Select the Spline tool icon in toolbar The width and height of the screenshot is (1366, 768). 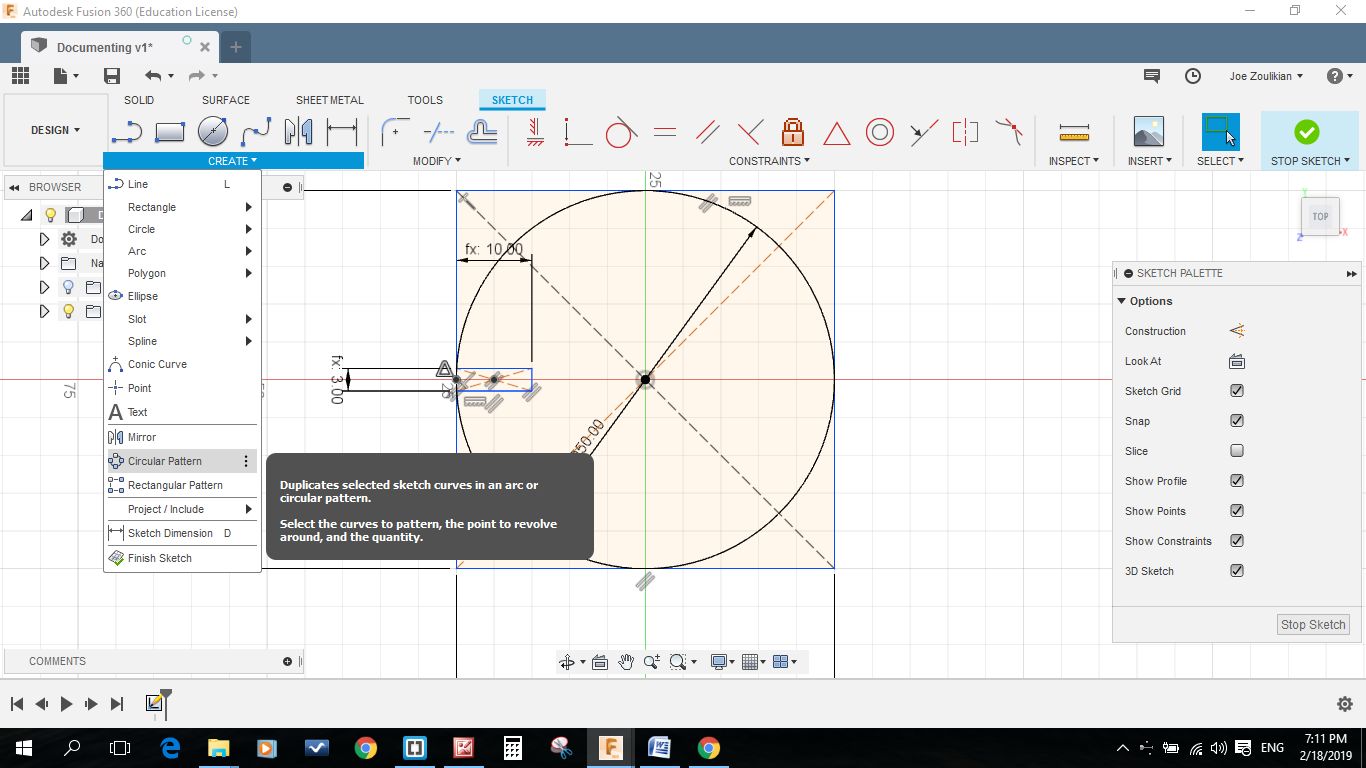[256, 131]
